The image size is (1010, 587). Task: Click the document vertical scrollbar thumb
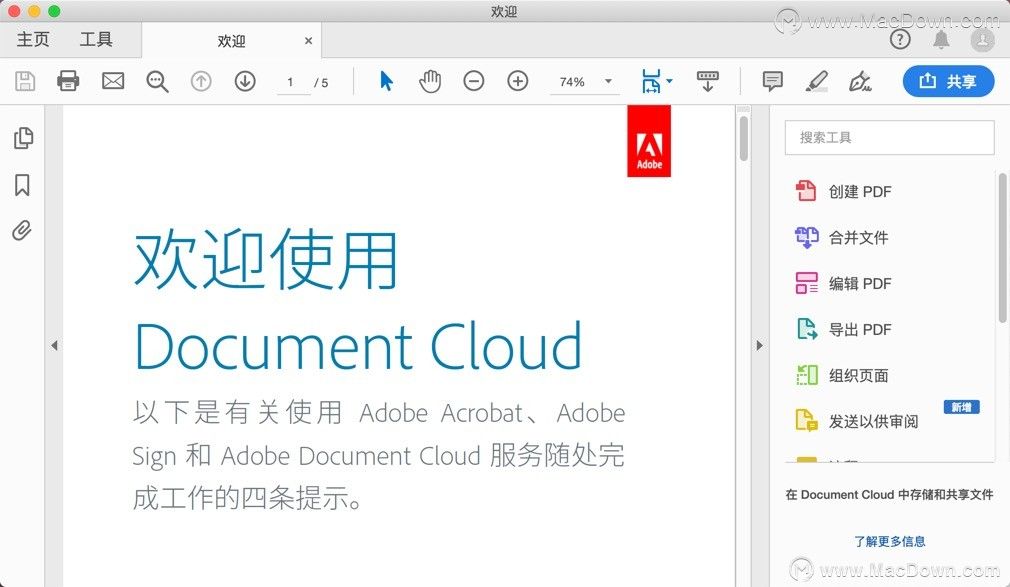pos(743,138)
